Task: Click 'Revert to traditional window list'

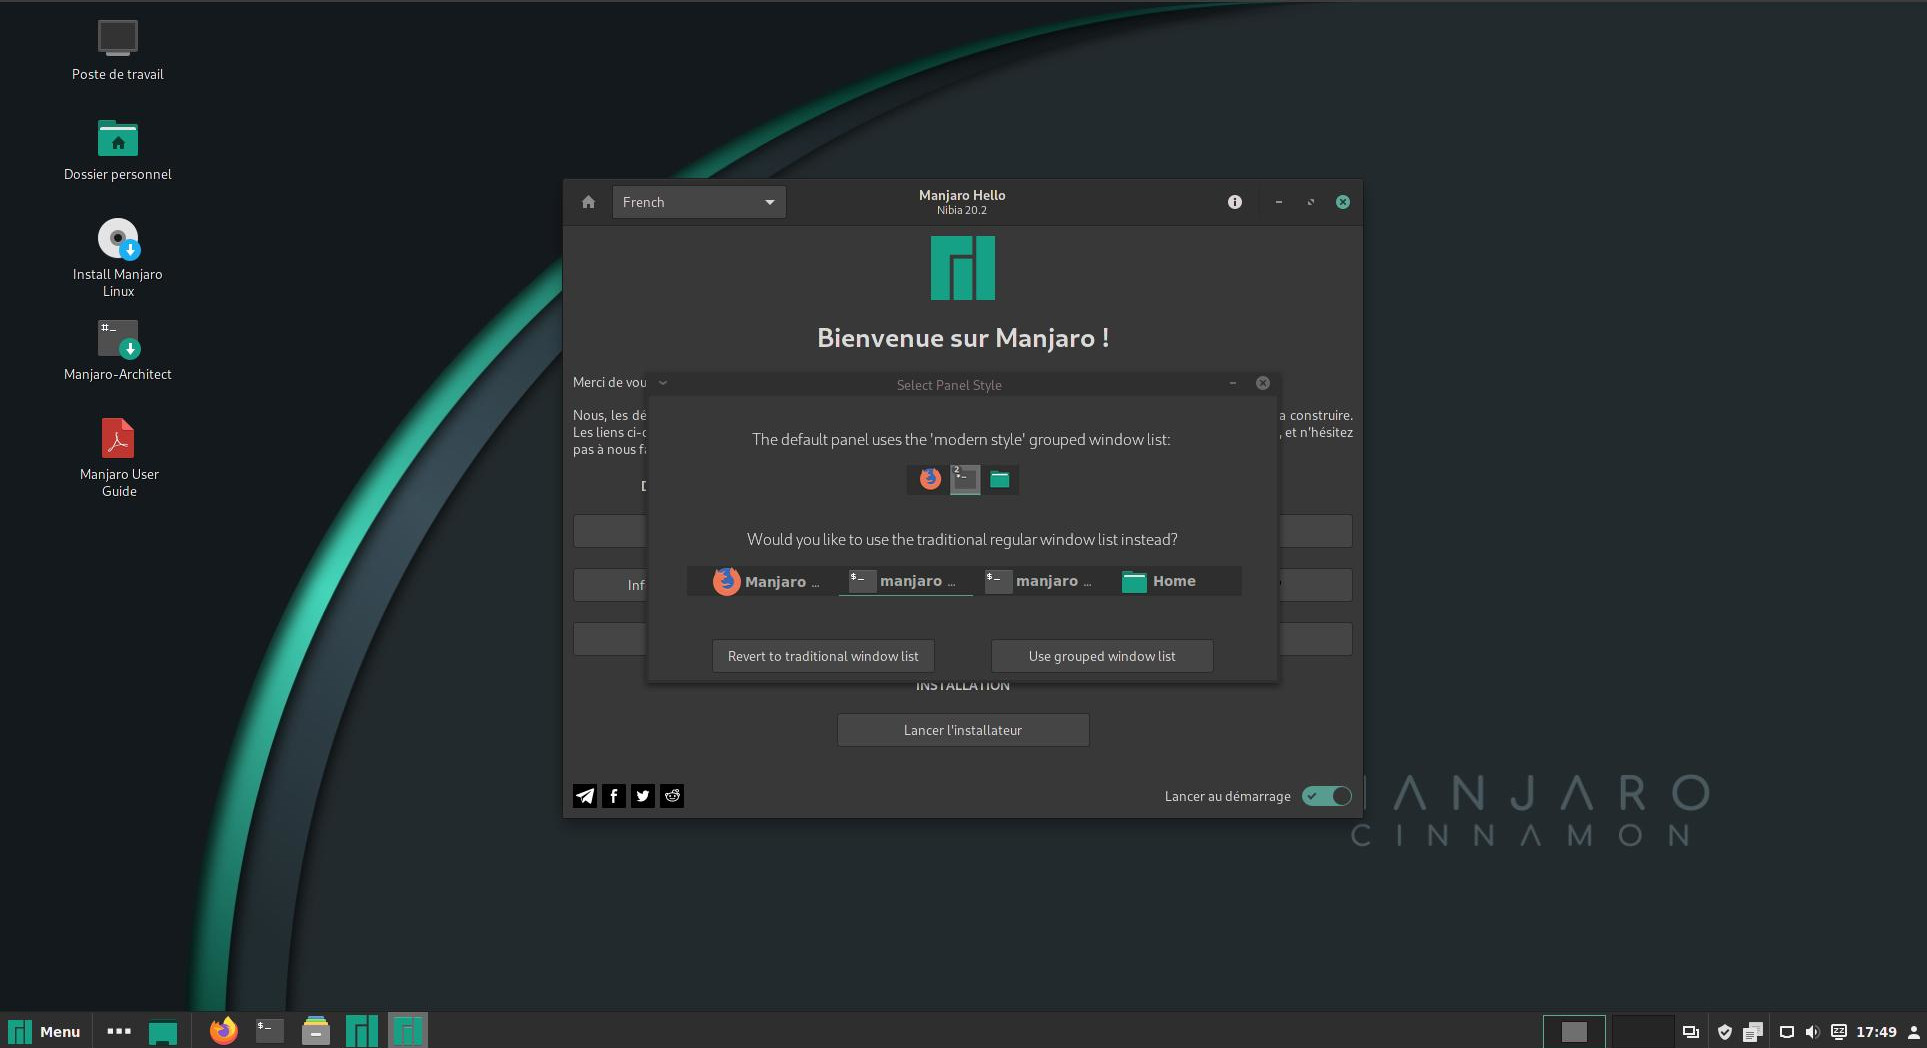Action: pyautogui.click(x=823, y=656)
